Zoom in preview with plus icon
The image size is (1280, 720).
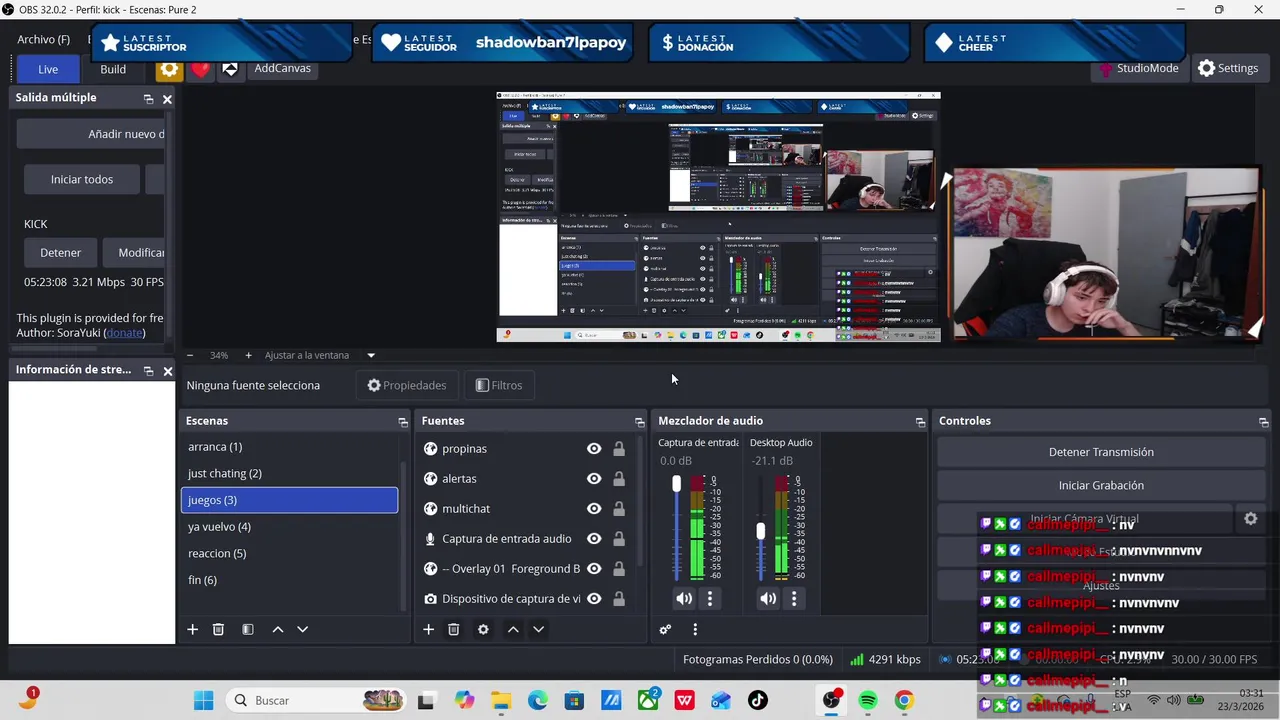[249, 355]
